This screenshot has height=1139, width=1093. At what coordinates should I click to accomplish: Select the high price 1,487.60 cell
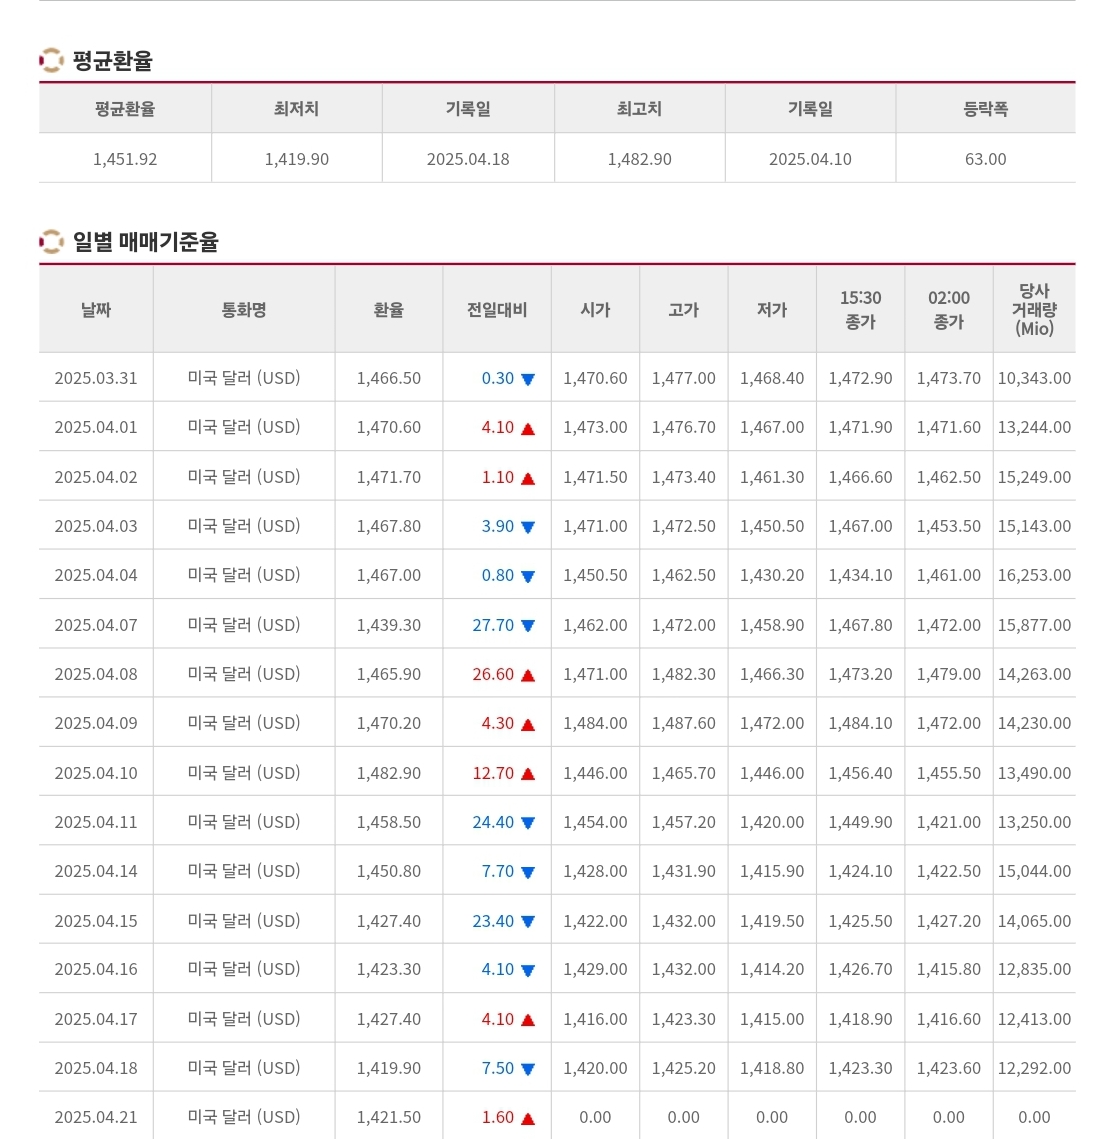click(683, 723)
